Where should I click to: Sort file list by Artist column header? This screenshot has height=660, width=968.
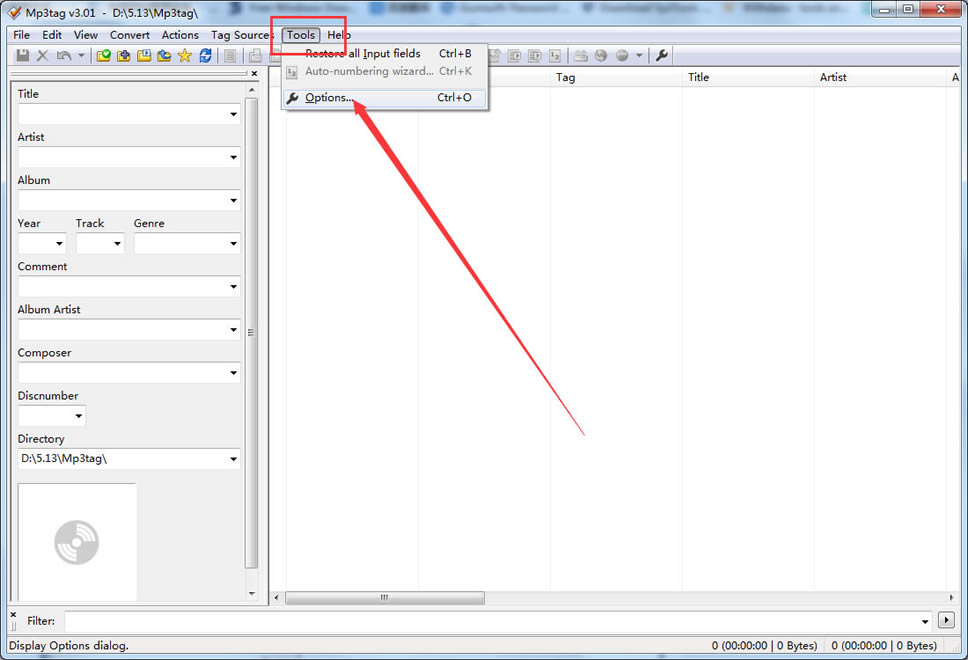[833, 77]
